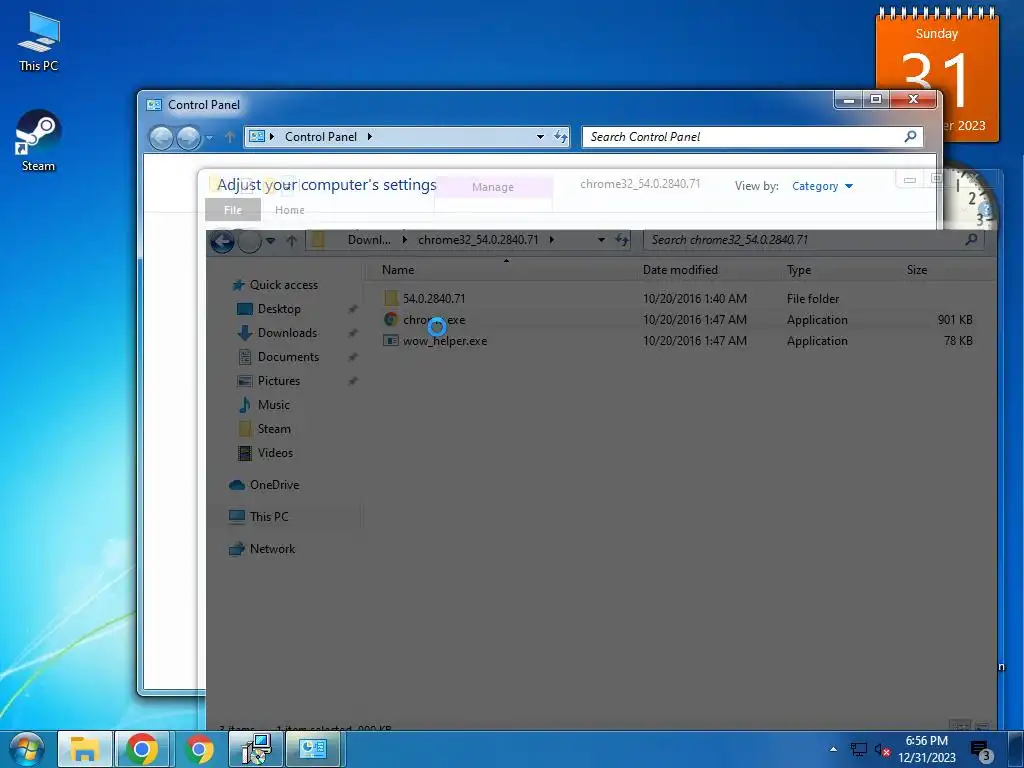The width and height of the screenshot is (1024, 768).
Task: Click Control Panel back button
Action: 161,138
